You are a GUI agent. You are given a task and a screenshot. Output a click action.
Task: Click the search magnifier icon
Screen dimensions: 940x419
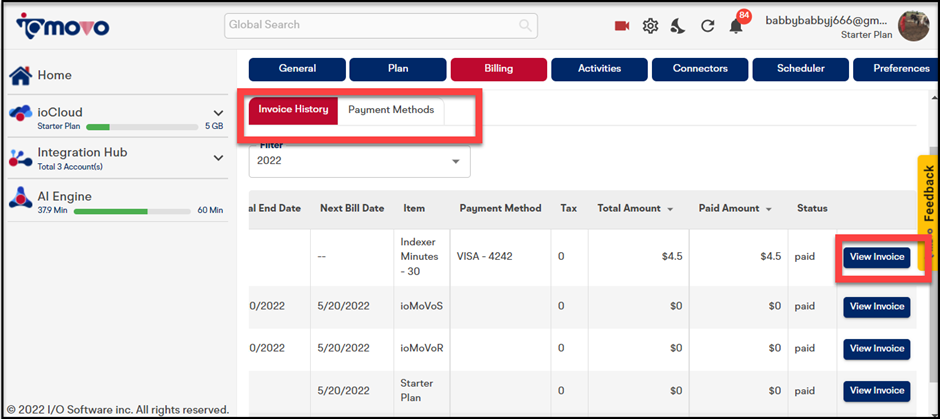point(525,25)
